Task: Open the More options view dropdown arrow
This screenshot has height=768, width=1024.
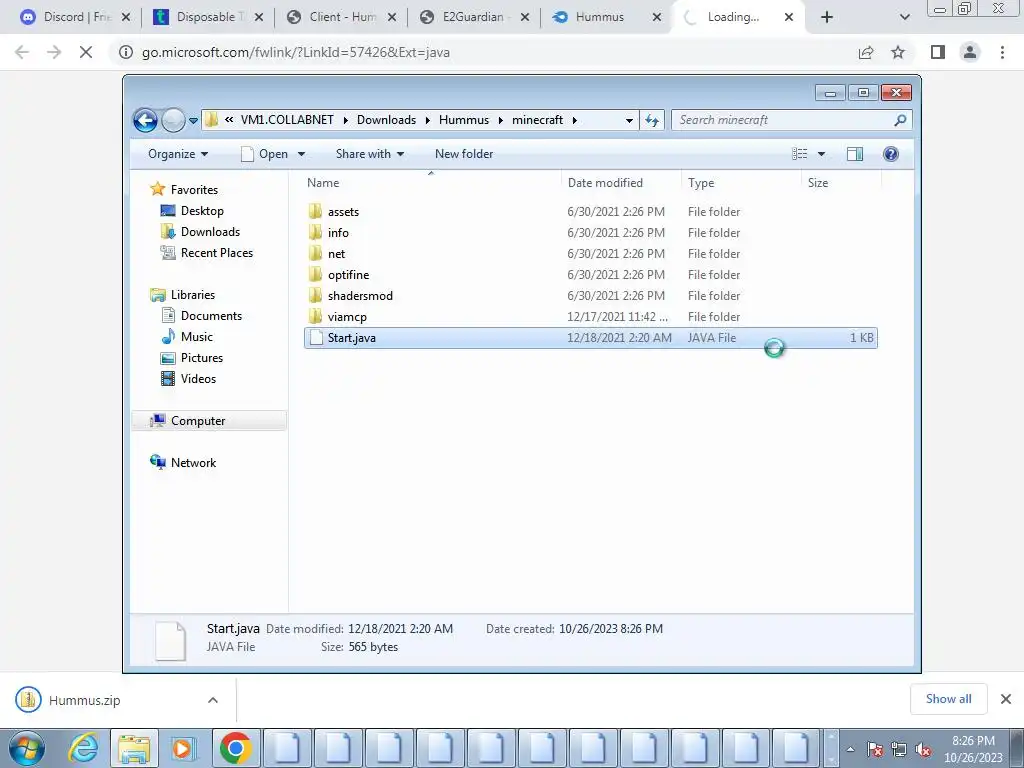Action: 822,154
